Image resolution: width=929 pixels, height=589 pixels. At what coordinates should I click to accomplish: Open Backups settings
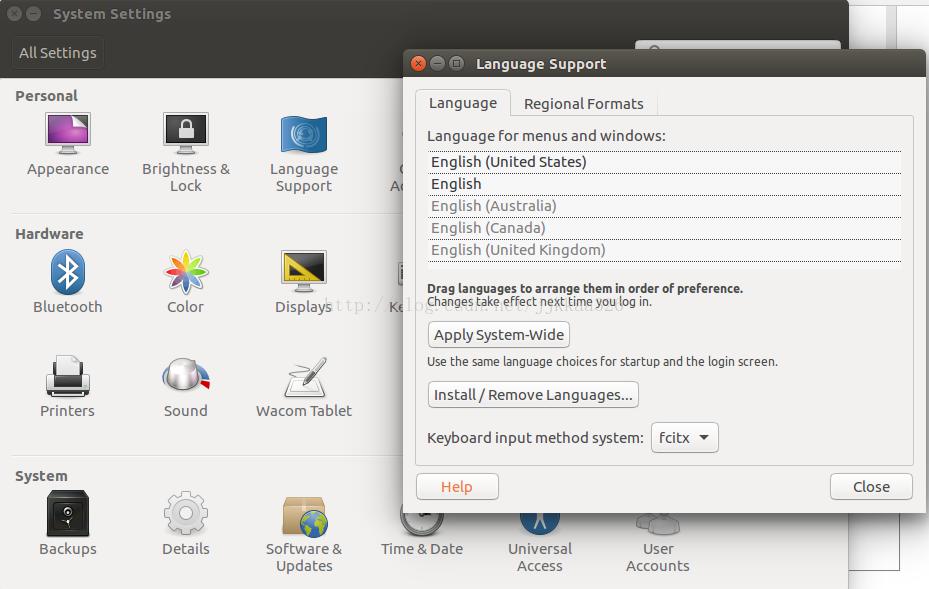68,524
